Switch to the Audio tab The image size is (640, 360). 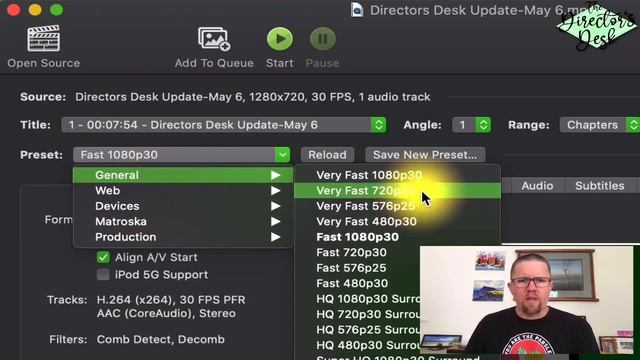pos(537,186)
